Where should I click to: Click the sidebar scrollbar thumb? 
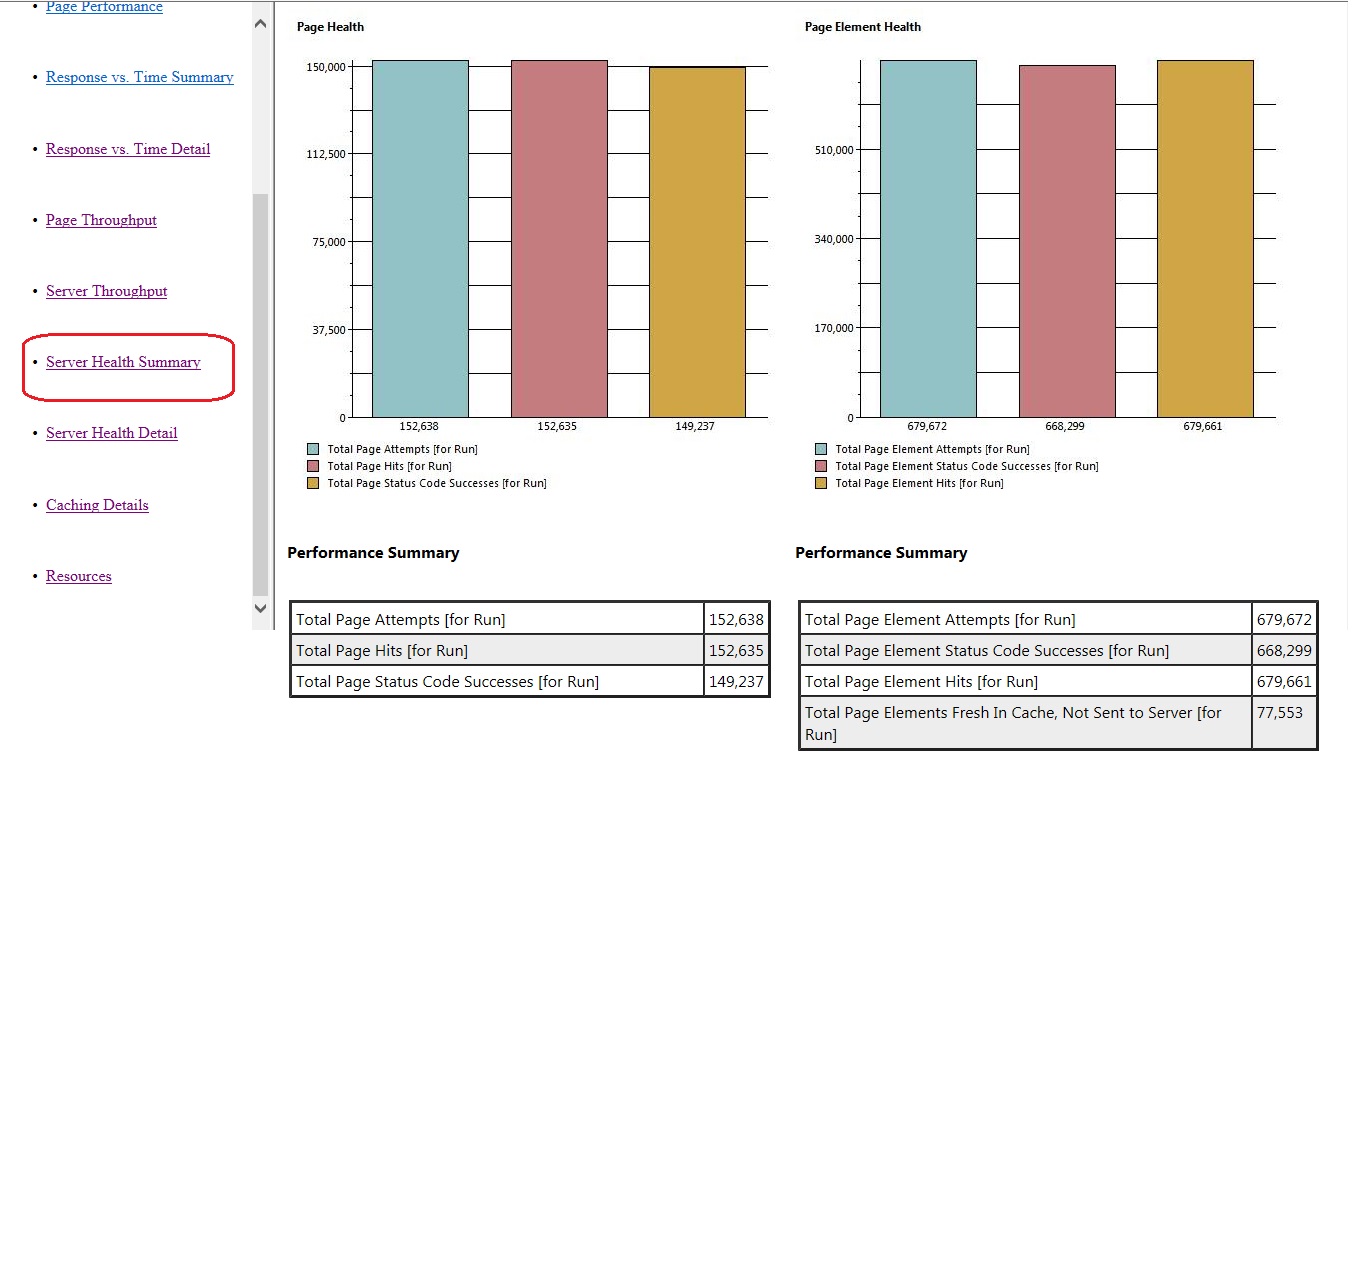click(x=261, y=394)
